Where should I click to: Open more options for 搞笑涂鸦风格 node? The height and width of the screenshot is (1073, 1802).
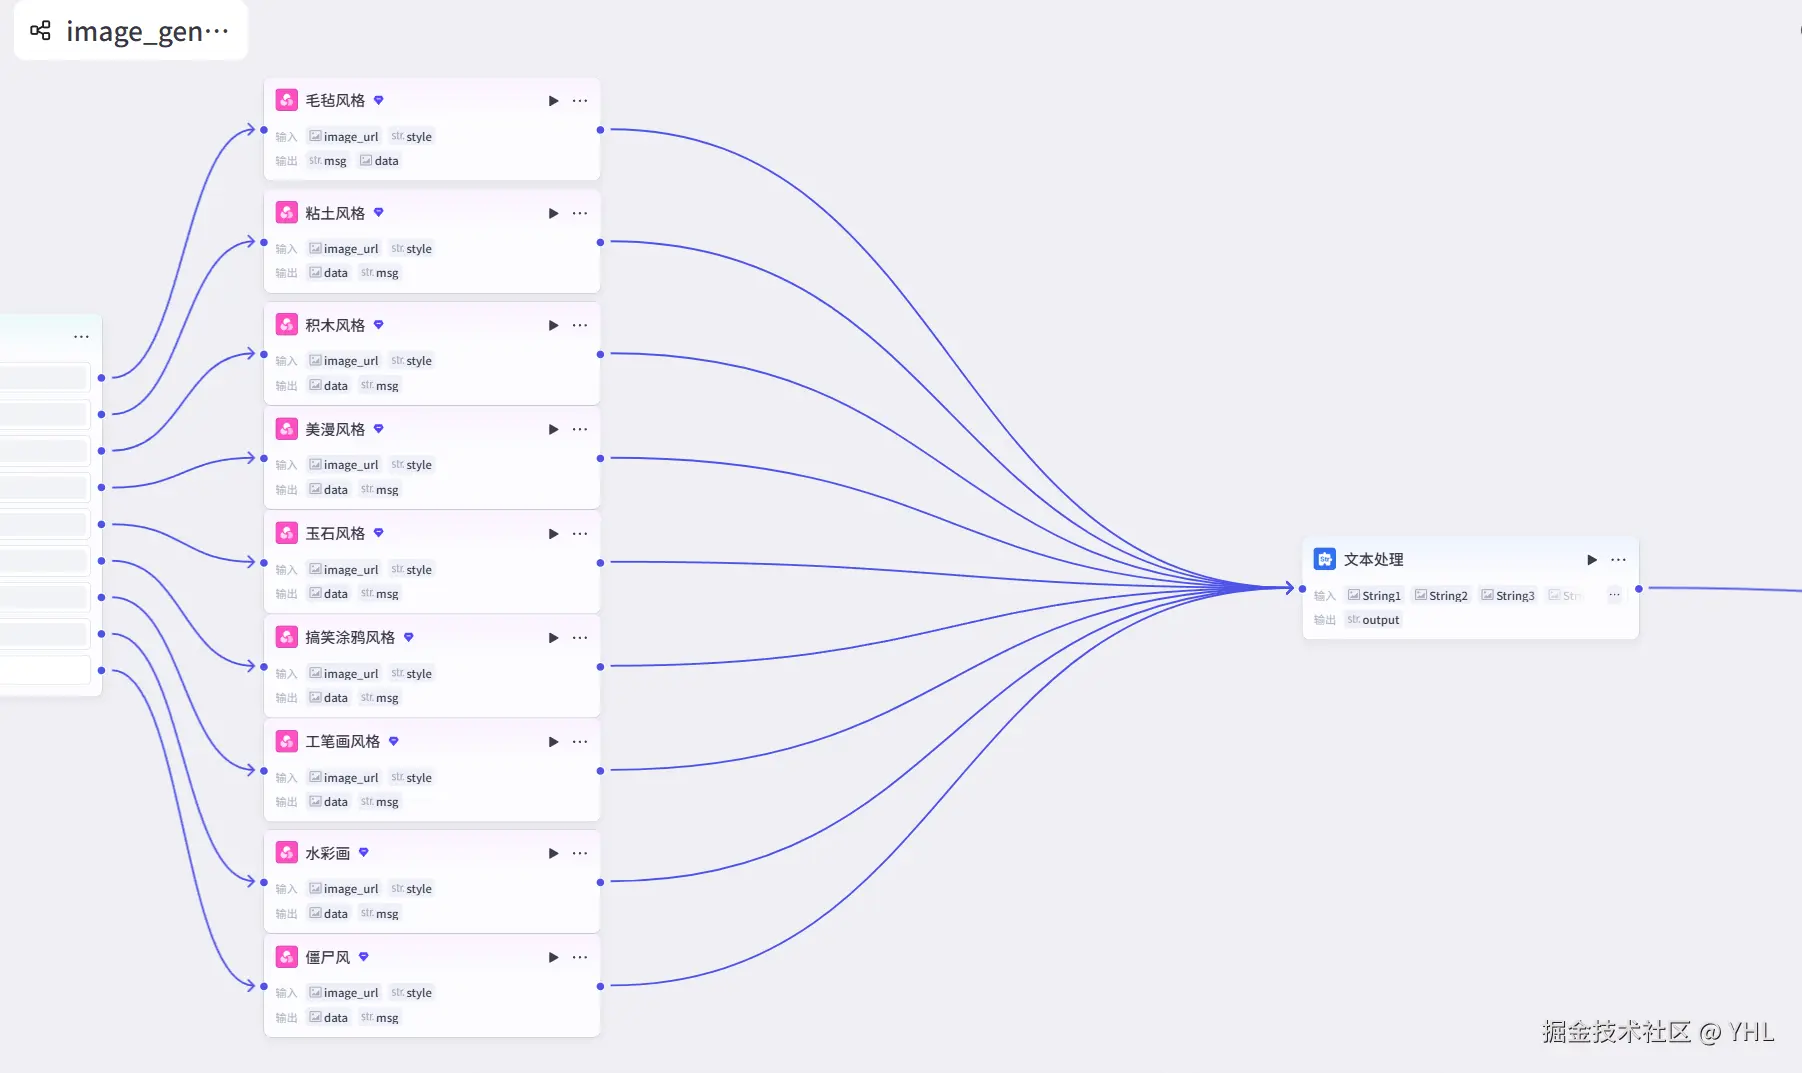[x=580, y=638]
